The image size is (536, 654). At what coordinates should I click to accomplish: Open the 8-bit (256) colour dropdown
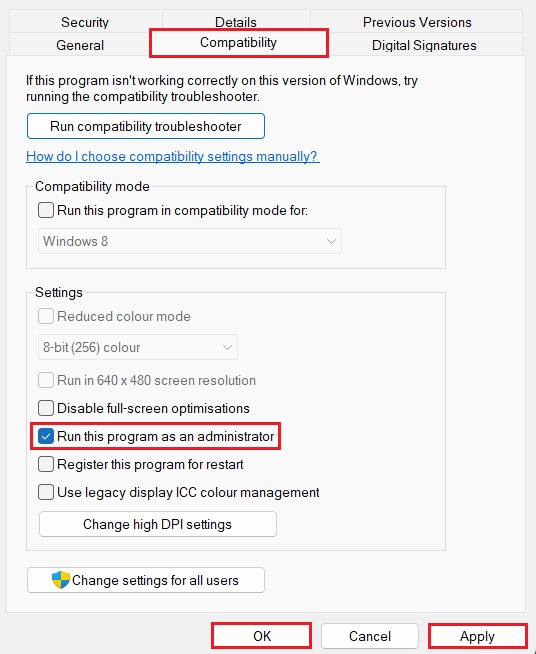(138, 347)
